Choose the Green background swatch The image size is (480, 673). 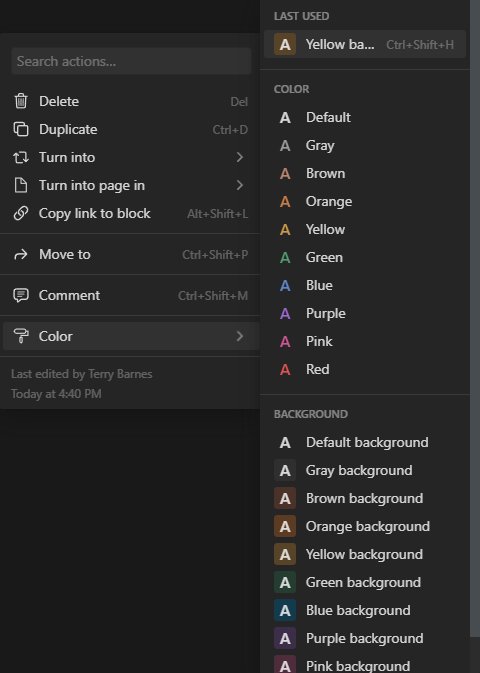285,582
